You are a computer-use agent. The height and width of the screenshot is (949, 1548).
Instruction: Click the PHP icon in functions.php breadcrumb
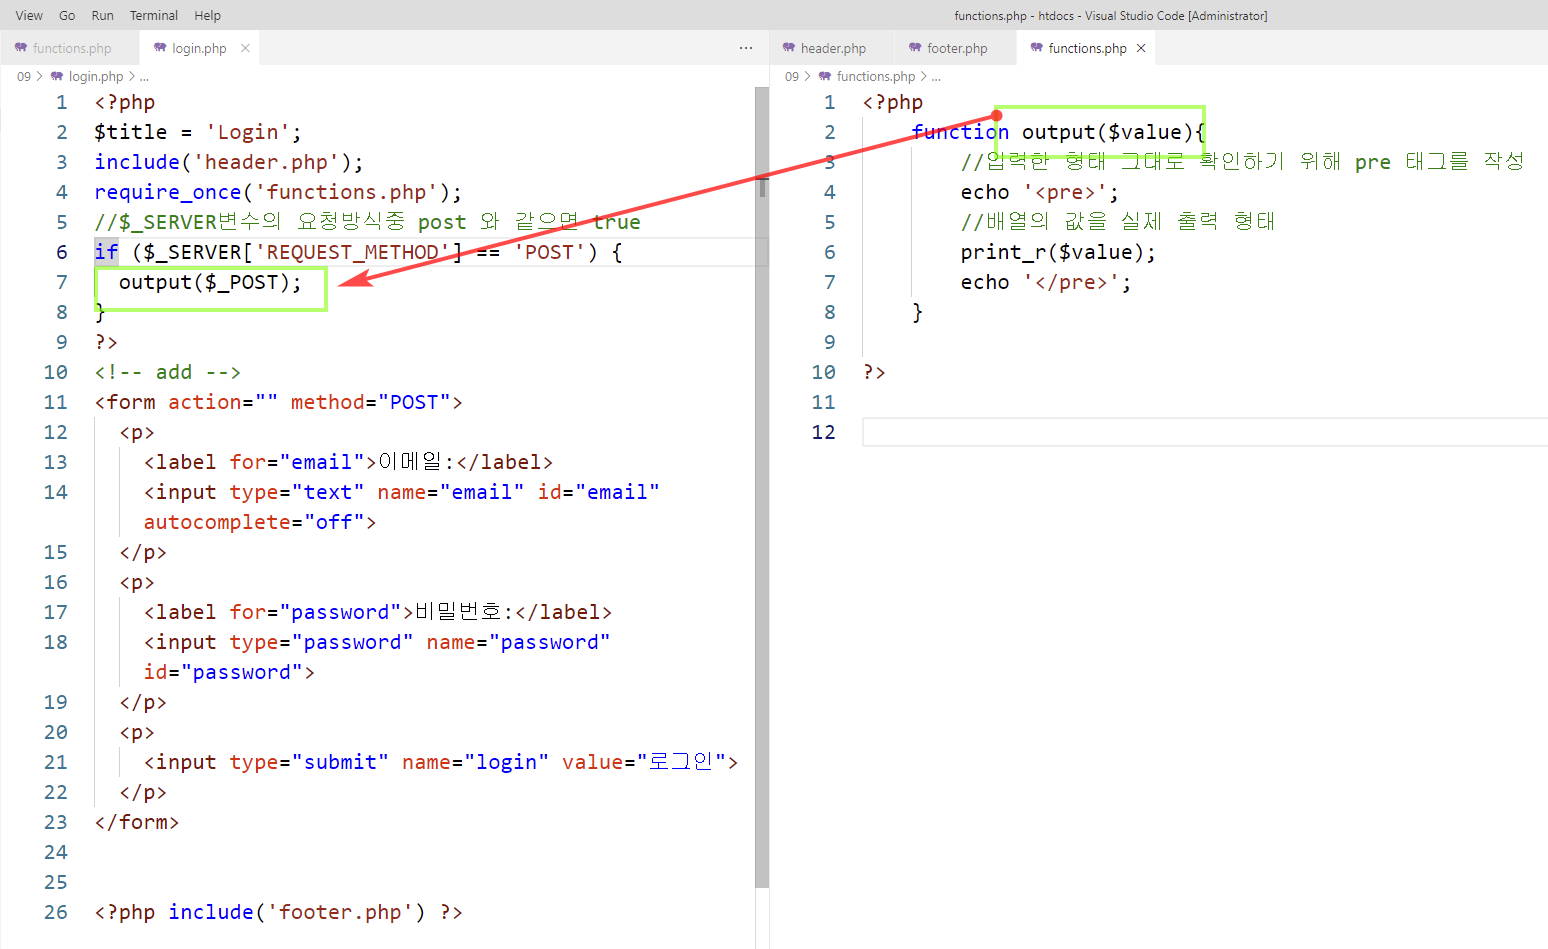[x=825, y=76]
